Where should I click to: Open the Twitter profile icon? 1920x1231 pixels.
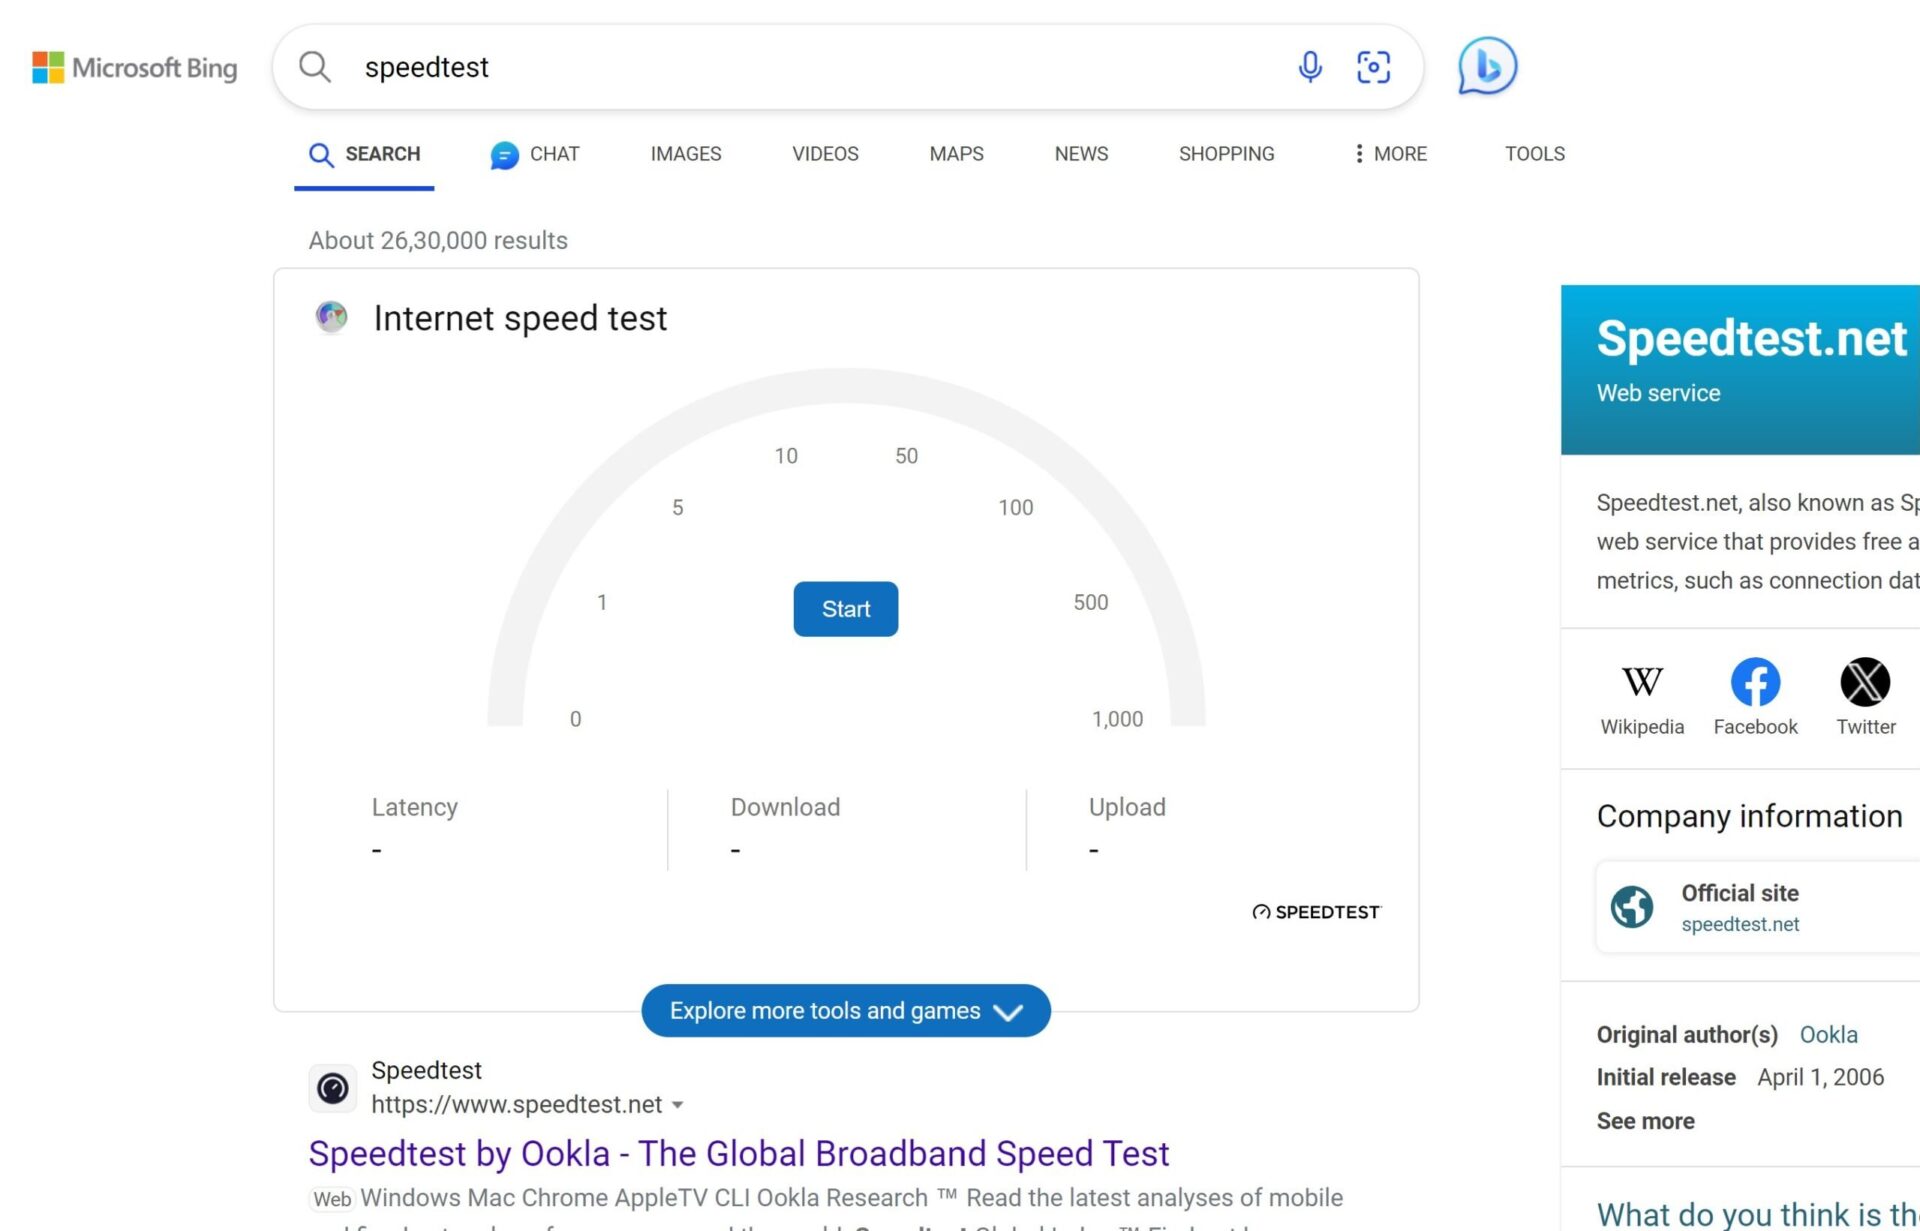coord(1865,681)
